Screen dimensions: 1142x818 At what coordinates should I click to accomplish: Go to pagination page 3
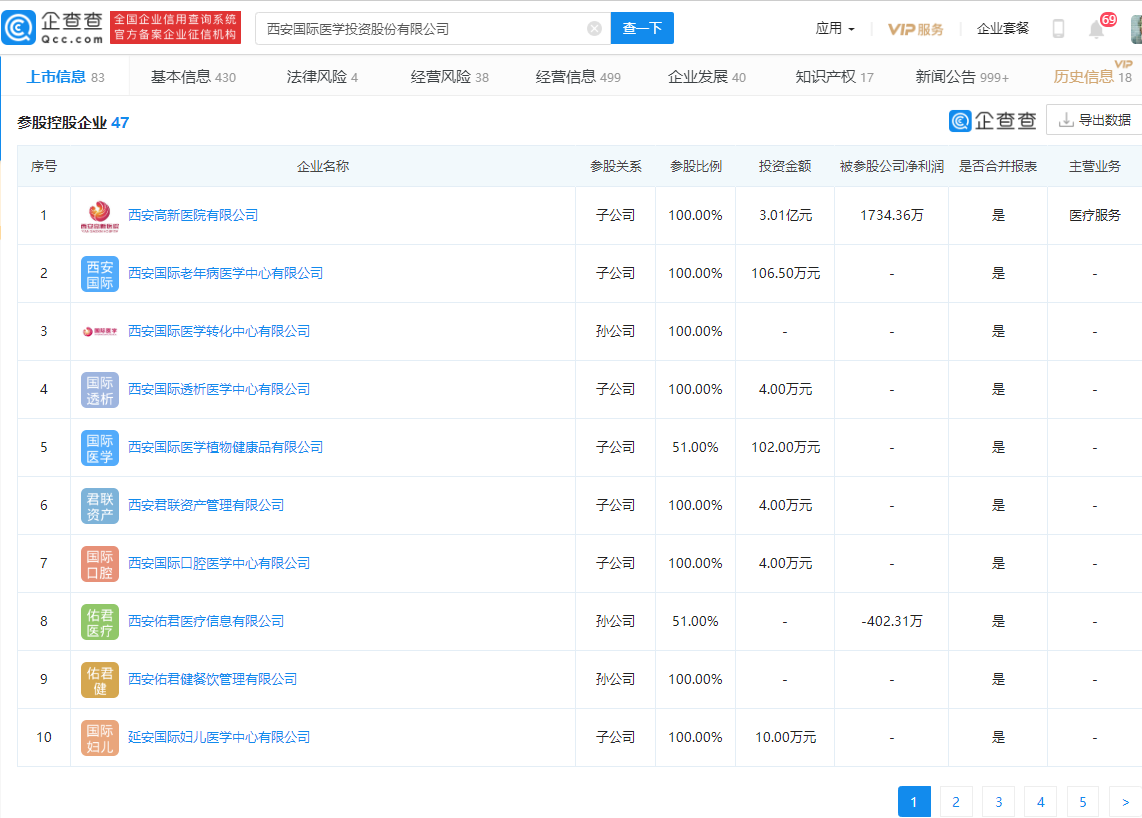click(999, 801)
